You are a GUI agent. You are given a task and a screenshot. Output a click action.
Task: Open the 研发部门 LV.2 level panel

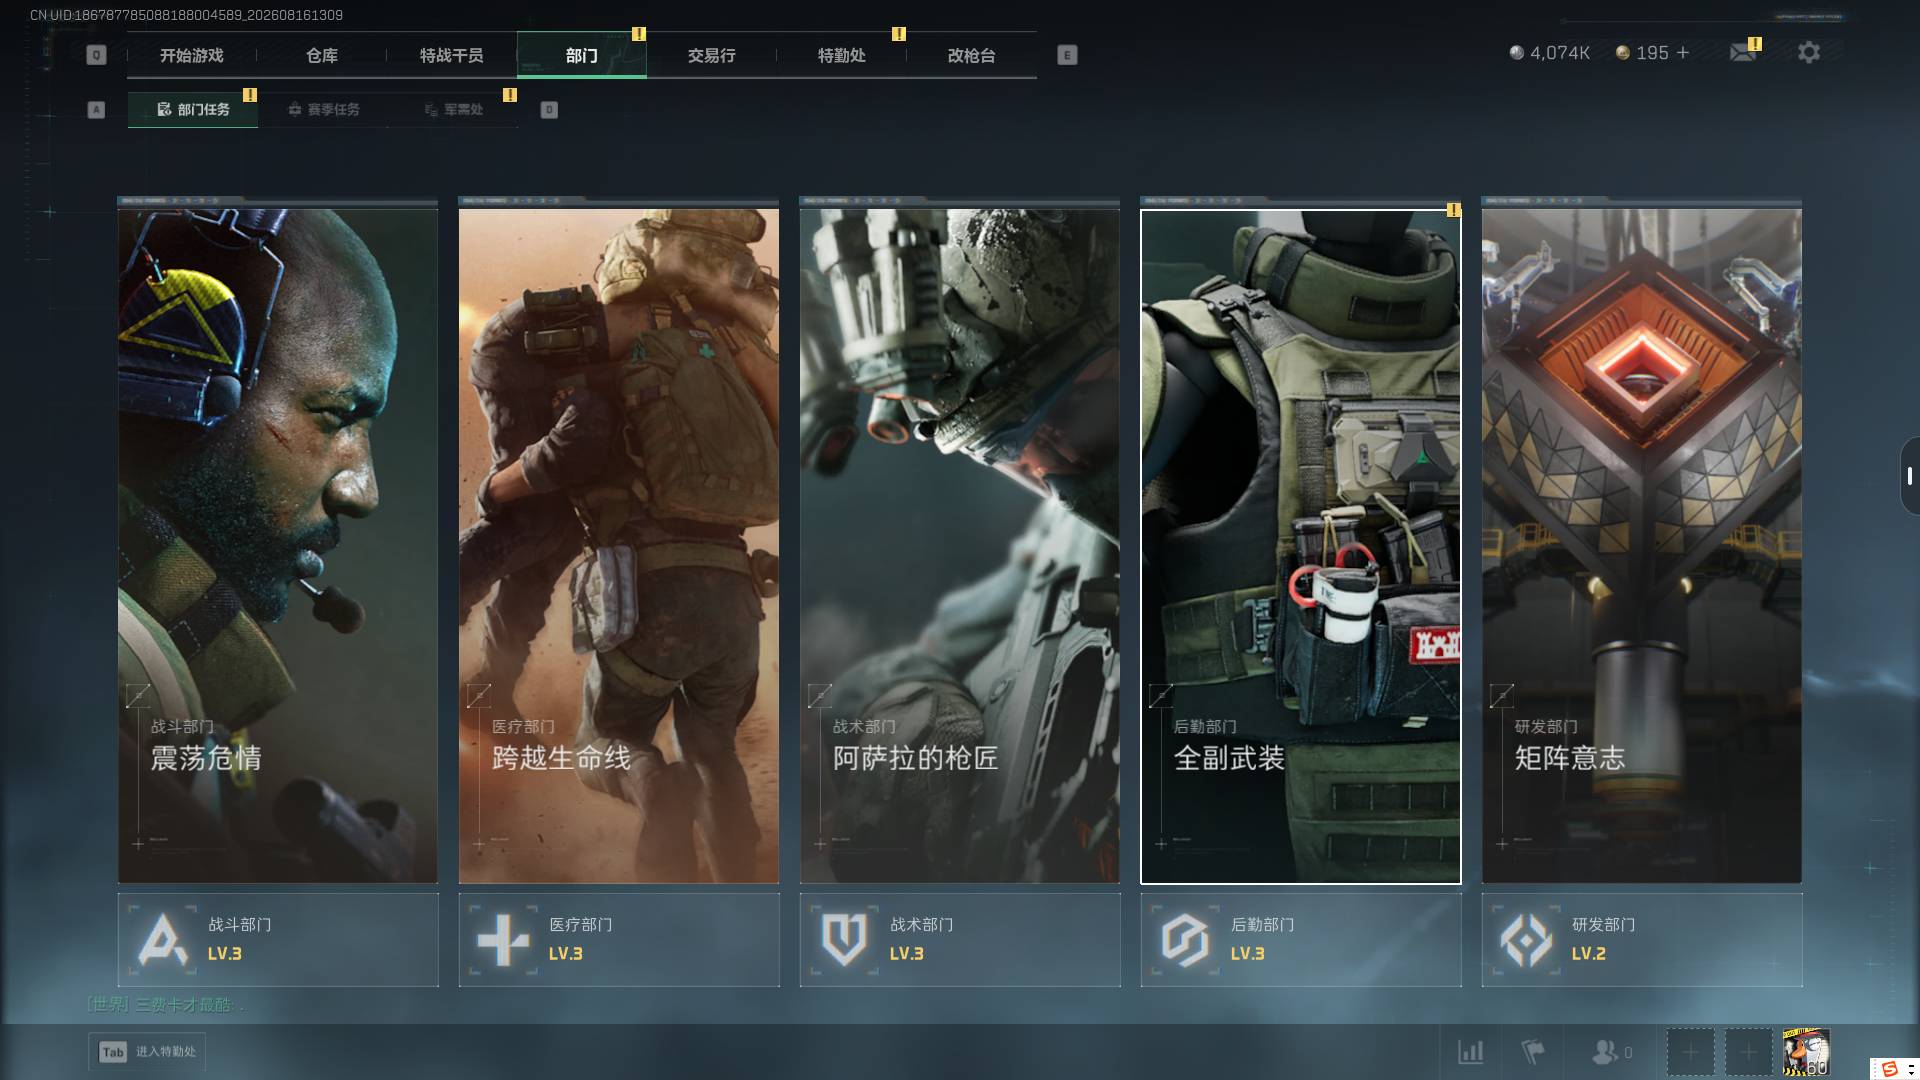click(x=1642, y=940)
